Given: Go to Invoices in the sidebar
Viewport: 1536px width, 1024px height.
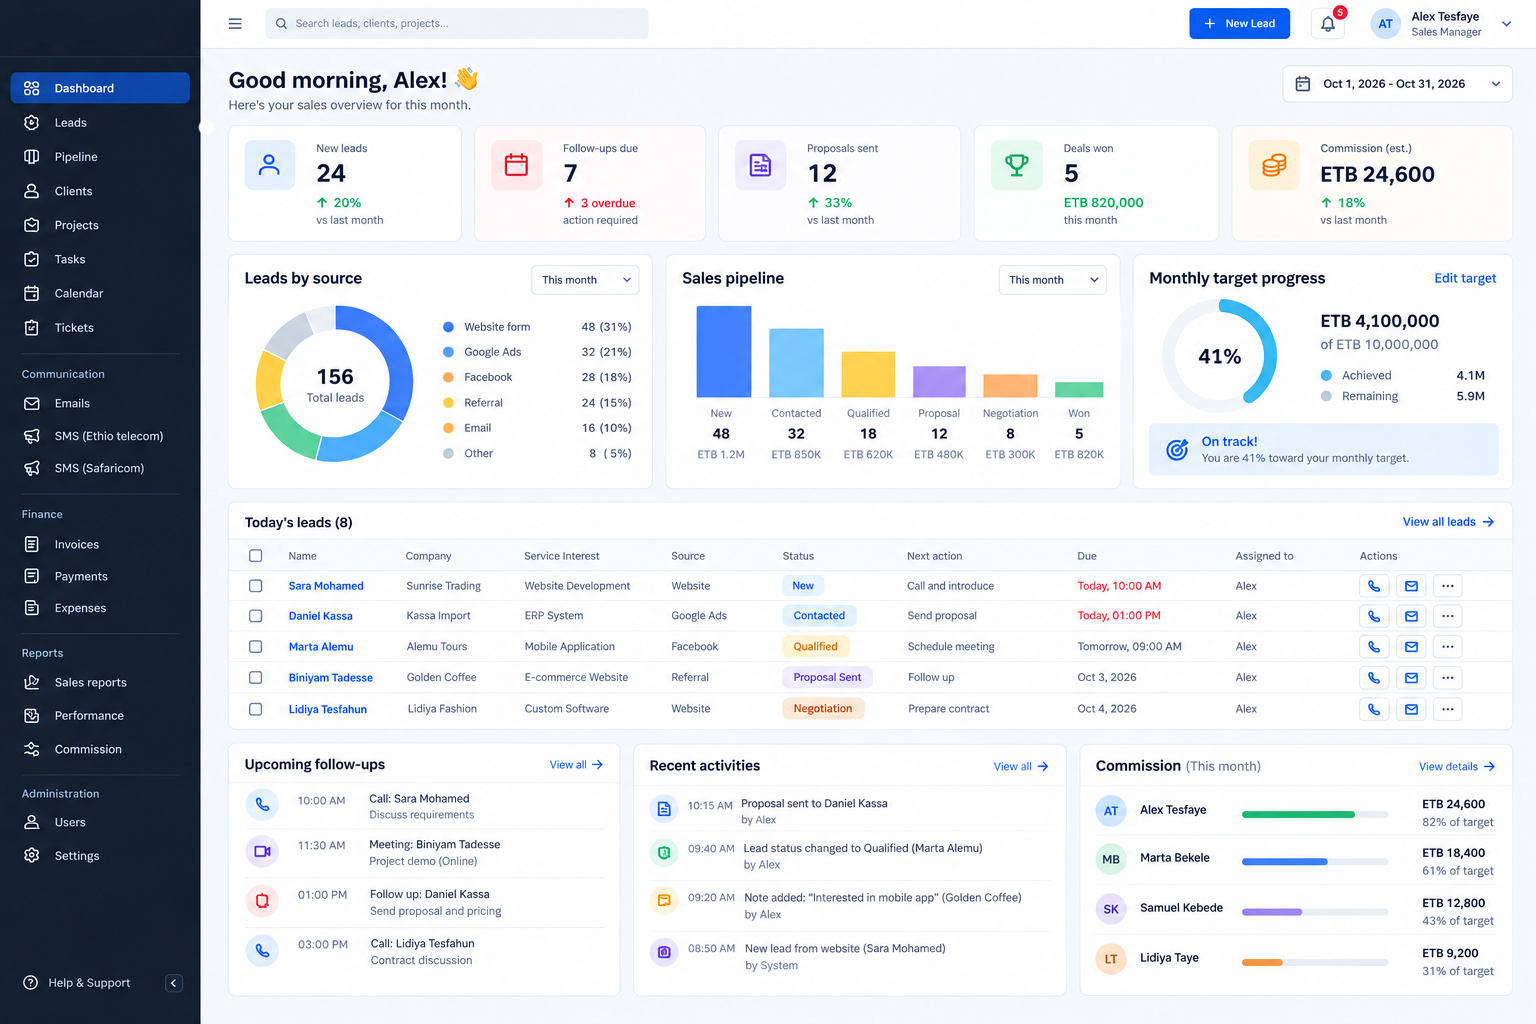Looking at the screenshot, I should (100, 544).
